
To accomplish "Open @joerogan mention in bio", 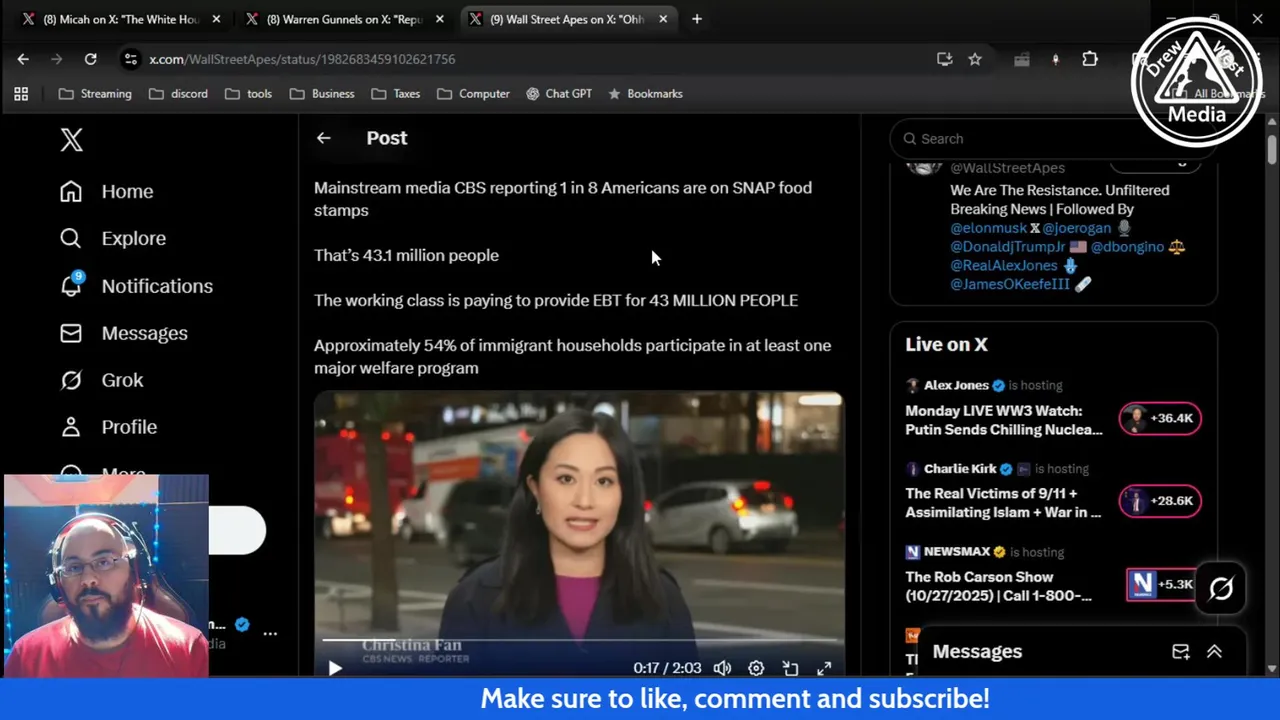I will click(1077, 228).
